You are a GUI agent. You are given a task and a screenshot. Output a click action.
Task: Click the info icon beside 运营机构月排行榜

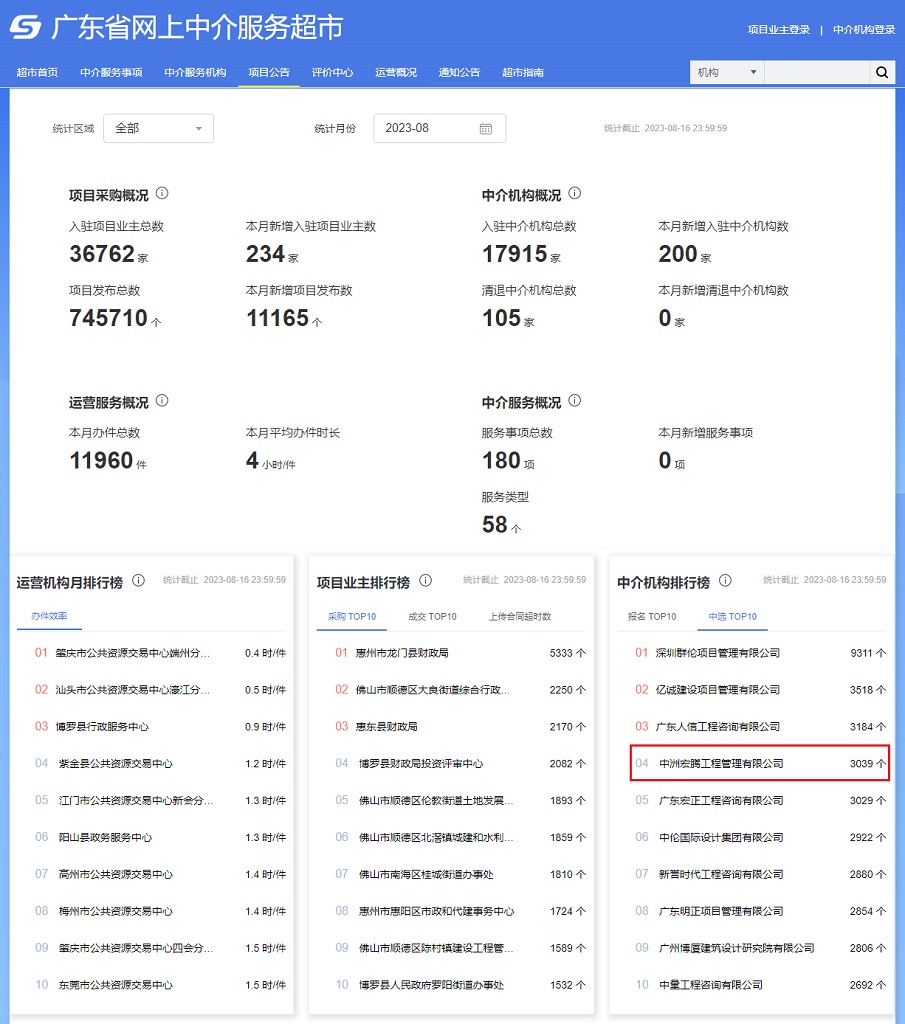pyautogui.click(x=139, y=581)
